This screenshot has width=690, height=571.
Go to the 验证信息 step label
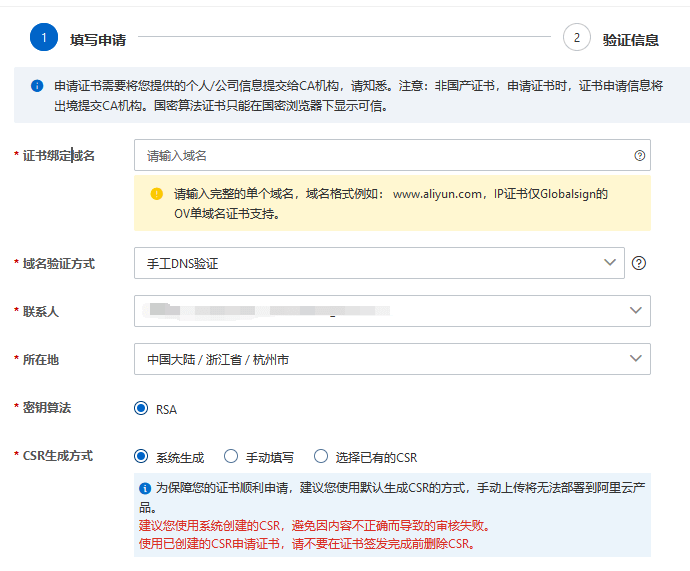click(x=631, y=40)
